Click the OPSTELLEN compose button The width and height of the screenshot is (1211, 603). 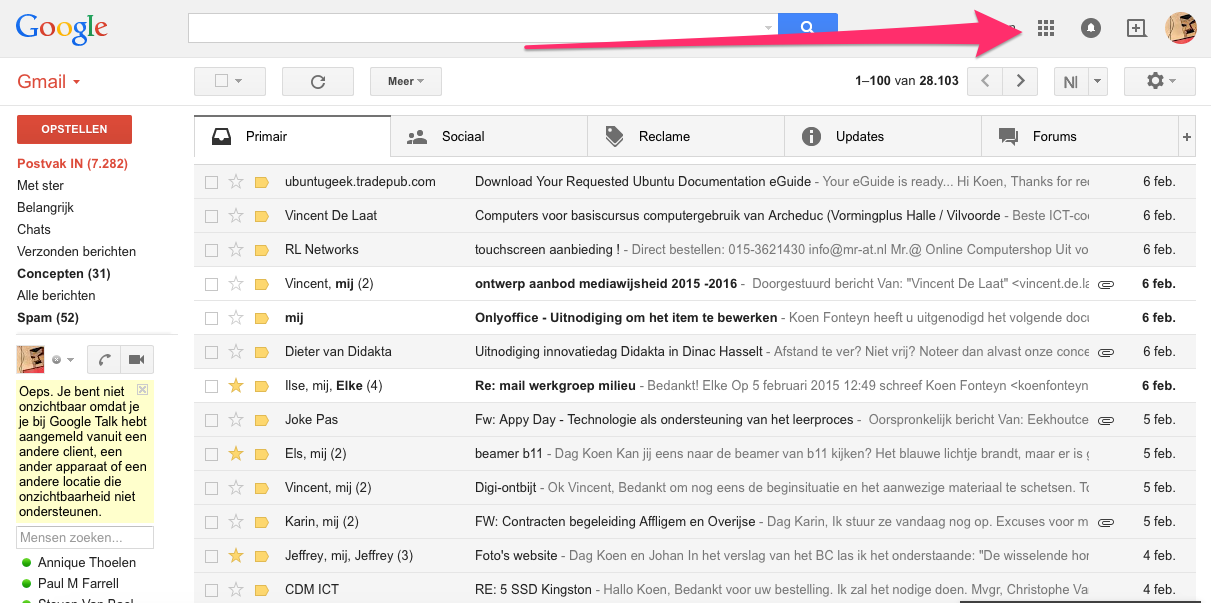pos(75,130)
